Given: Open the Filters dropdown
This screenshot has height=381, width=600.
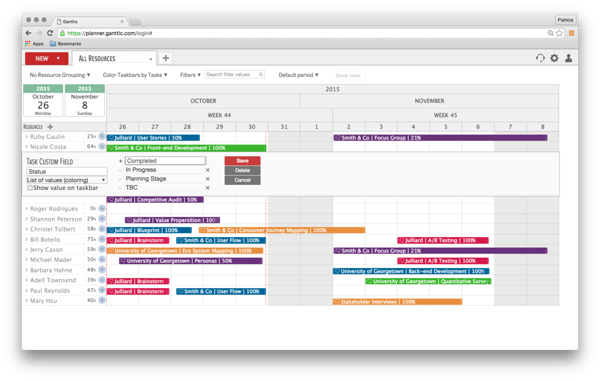Looking at the screenshot, I should [190, 75].
